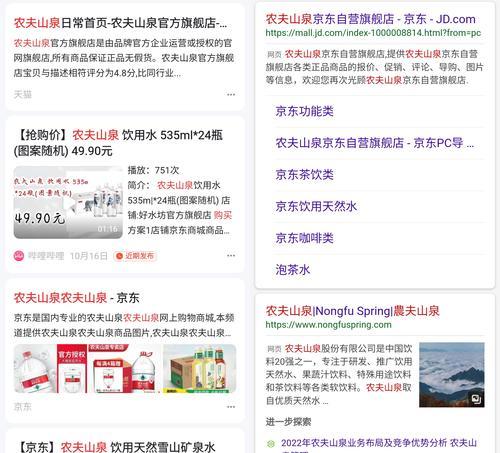Viewport: 500px width, 453px height.
Task: Click the mall.jd.com URL link
Action: tap(373, 33)
